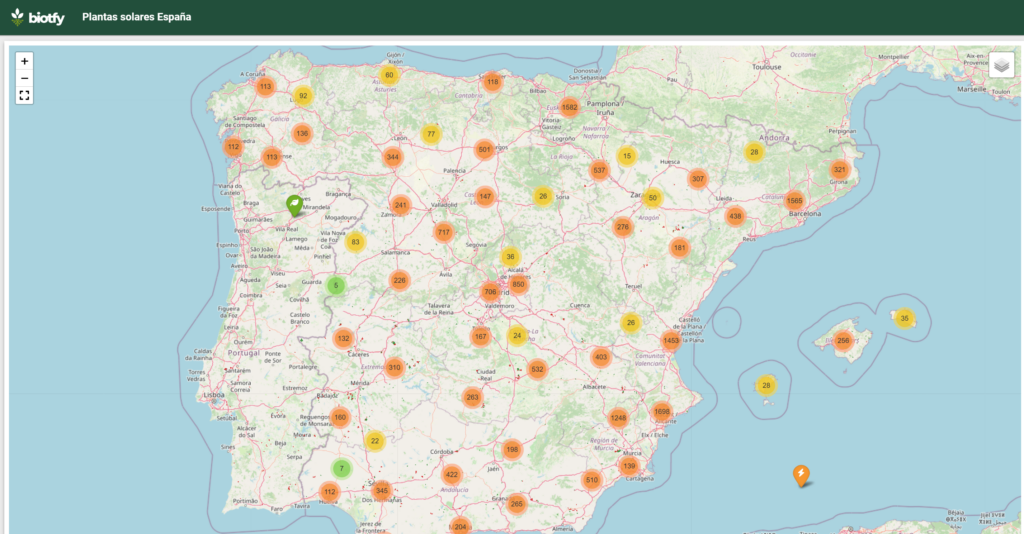This screenshot has height=534, width=1024.
Task: Select the green plant marker near Vila Real
Action: (295, 205)
